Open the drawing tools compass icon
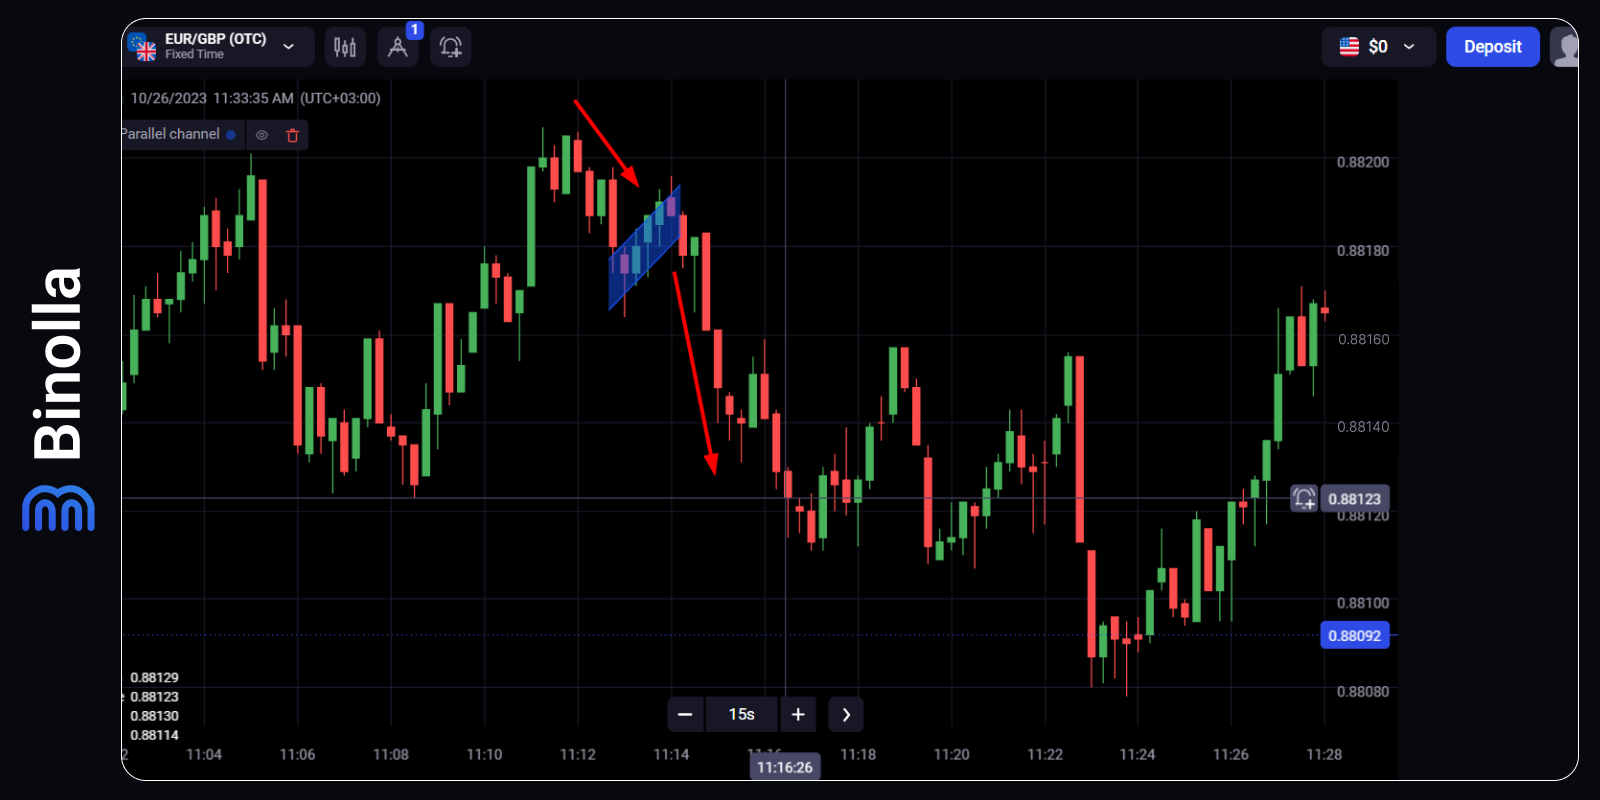This screenshot has height=800, width=1600. pos(398,47)
